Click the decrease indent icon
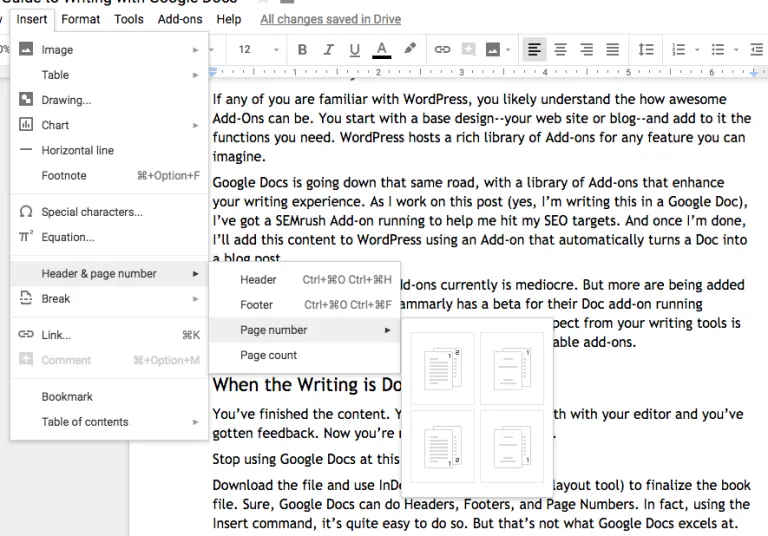 point(757,49)
